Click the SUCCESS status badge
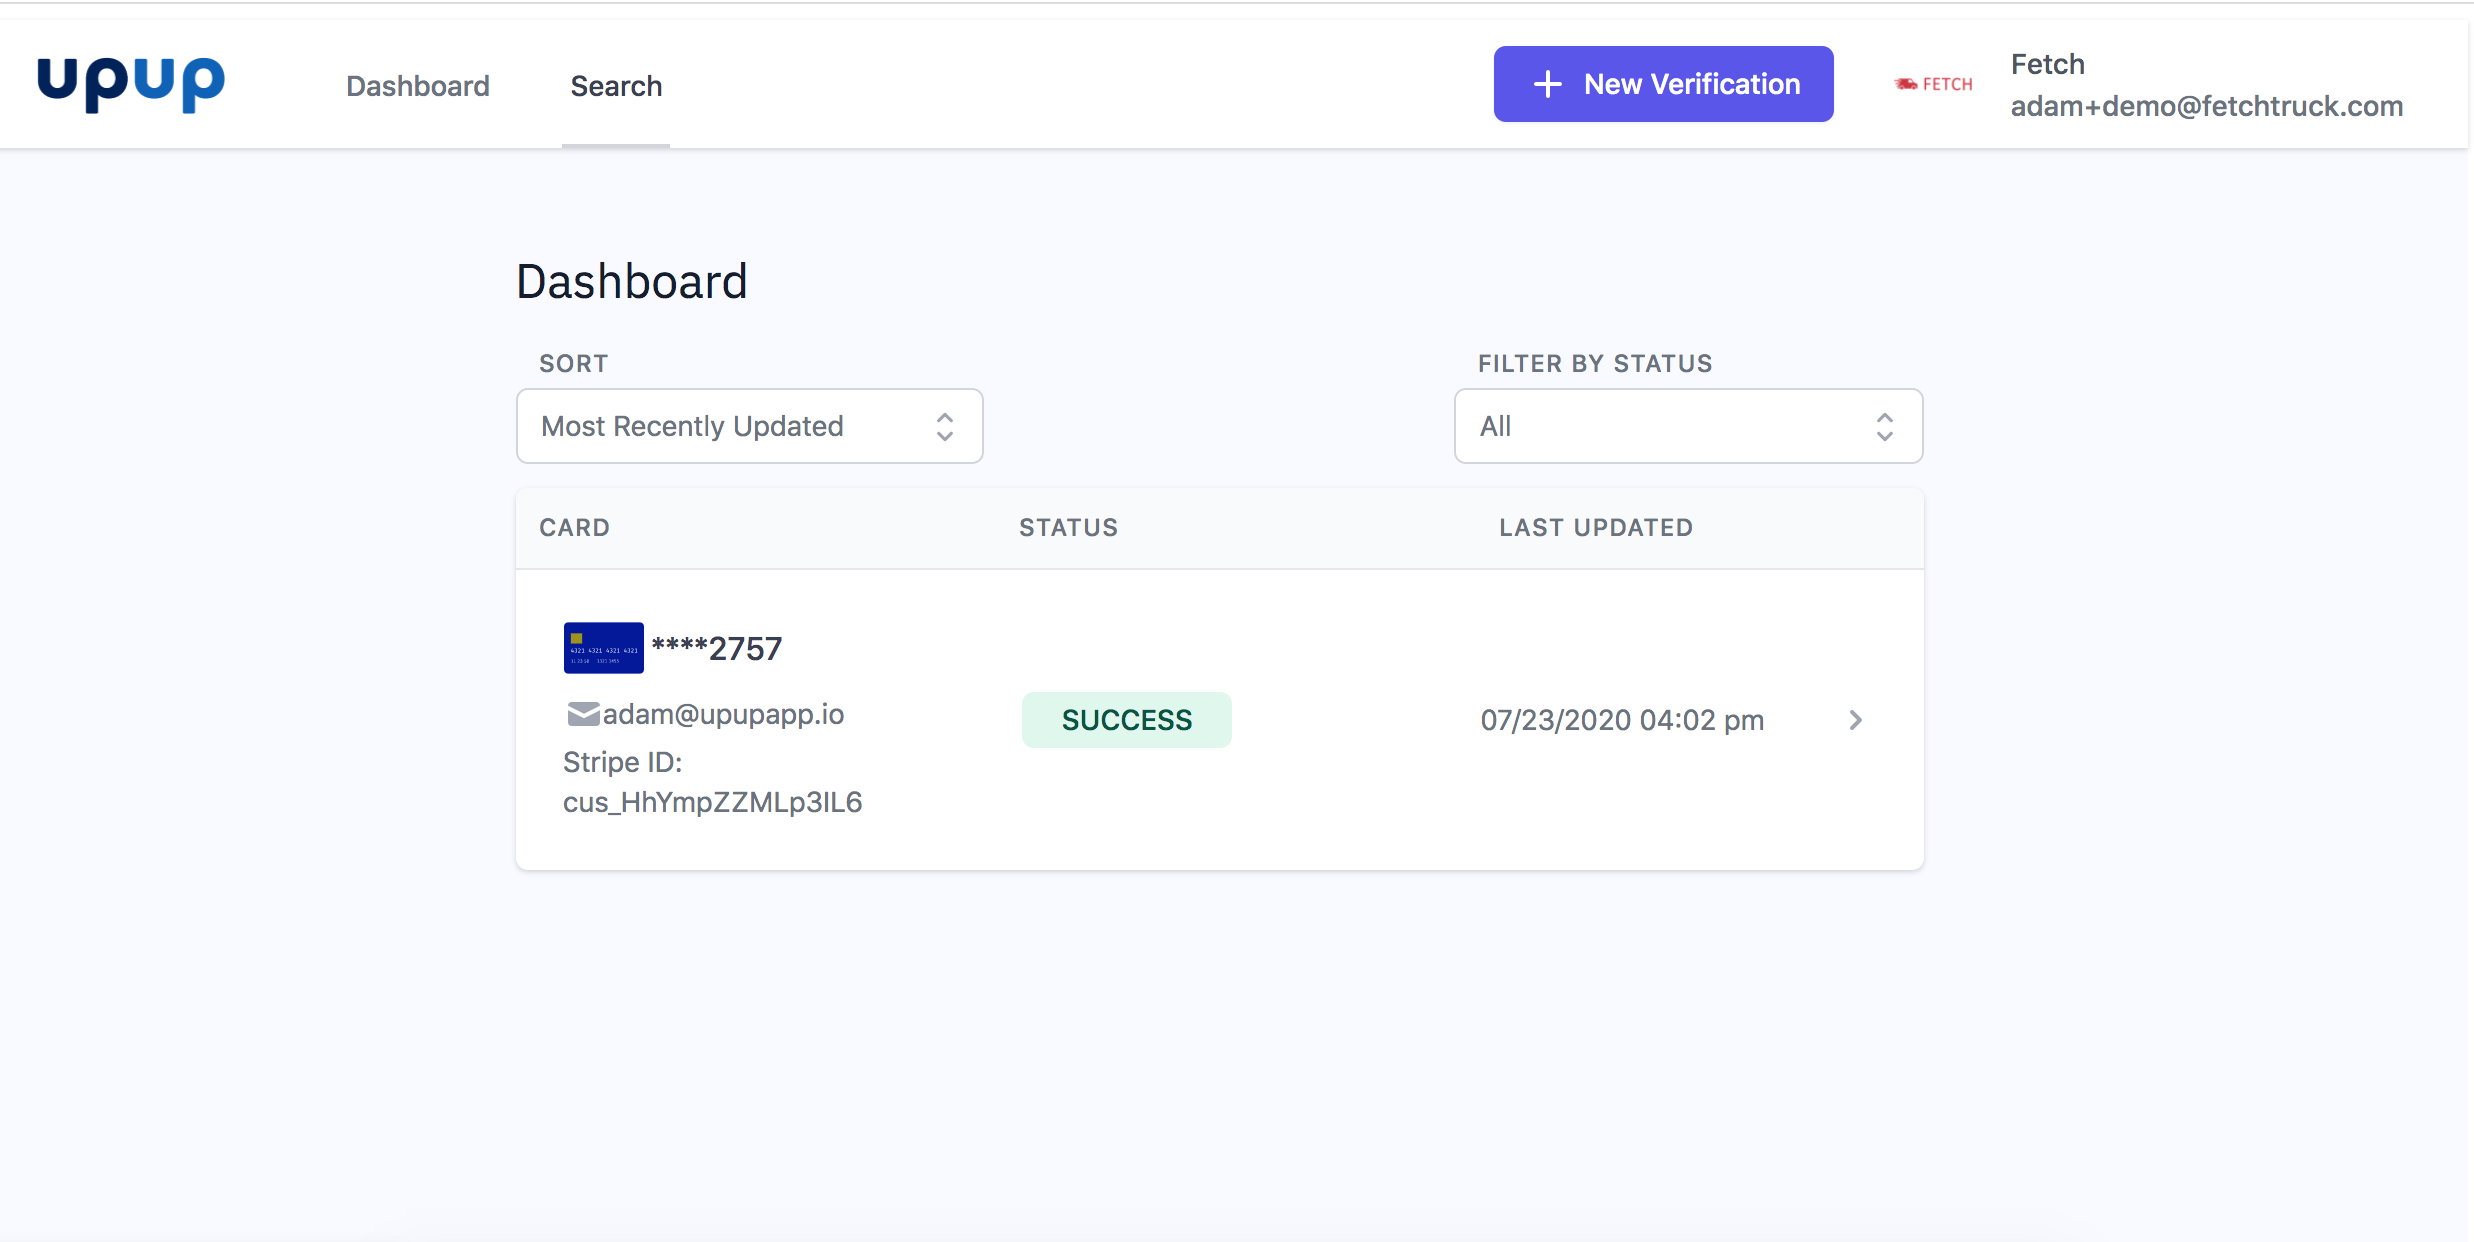2474x1242 pixels. [1126, 720]
